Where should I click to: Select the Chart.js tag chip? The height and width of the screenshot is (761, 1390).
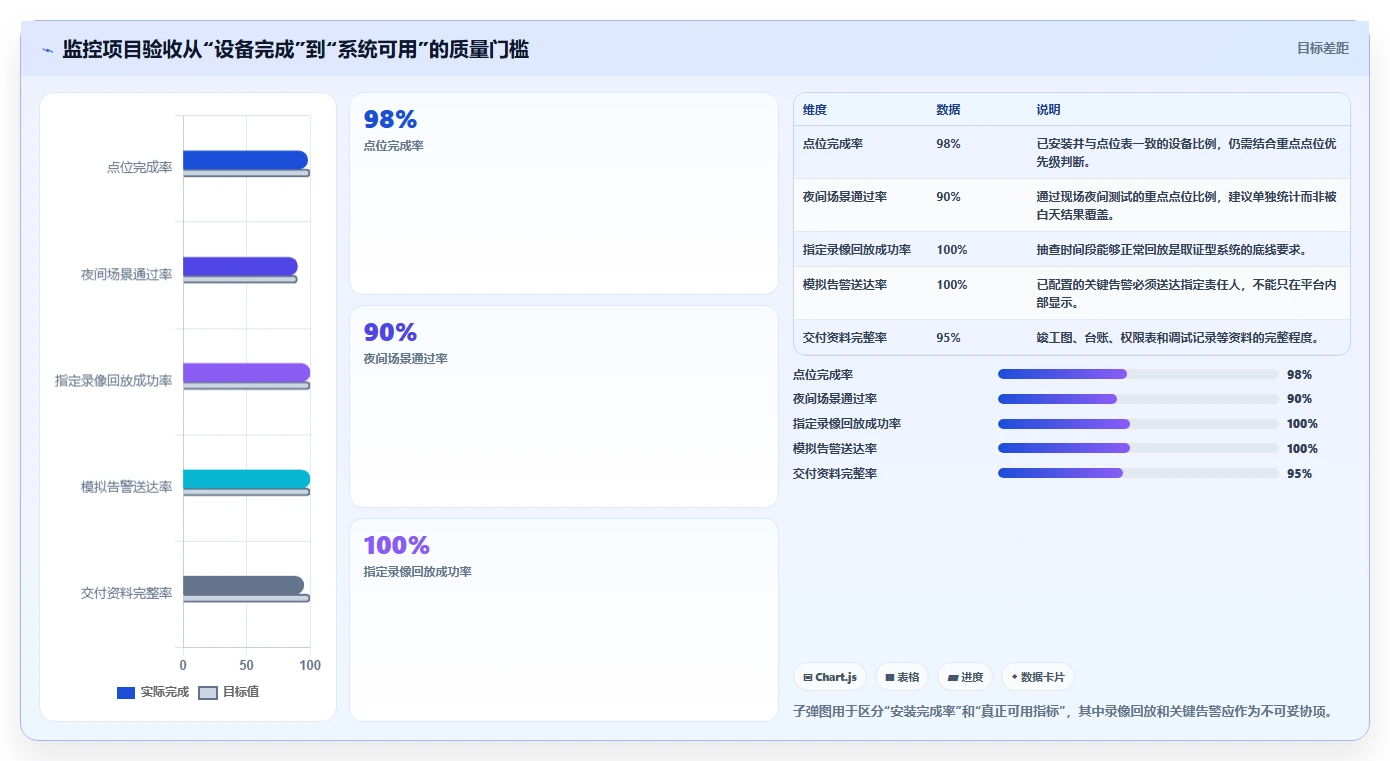point(830,677)
